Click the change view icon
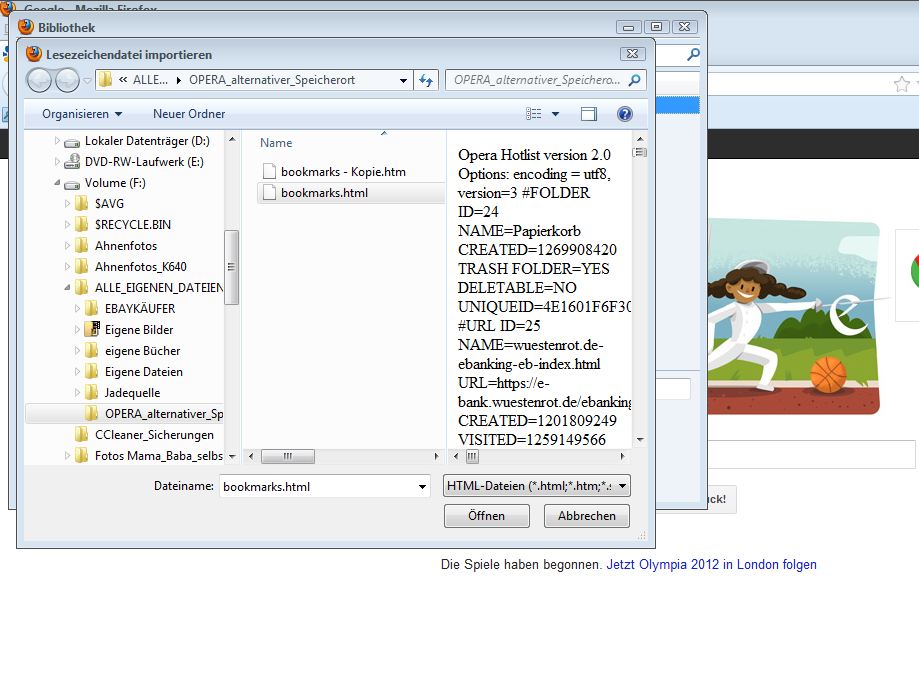The image size is (919, 684). 534,114
